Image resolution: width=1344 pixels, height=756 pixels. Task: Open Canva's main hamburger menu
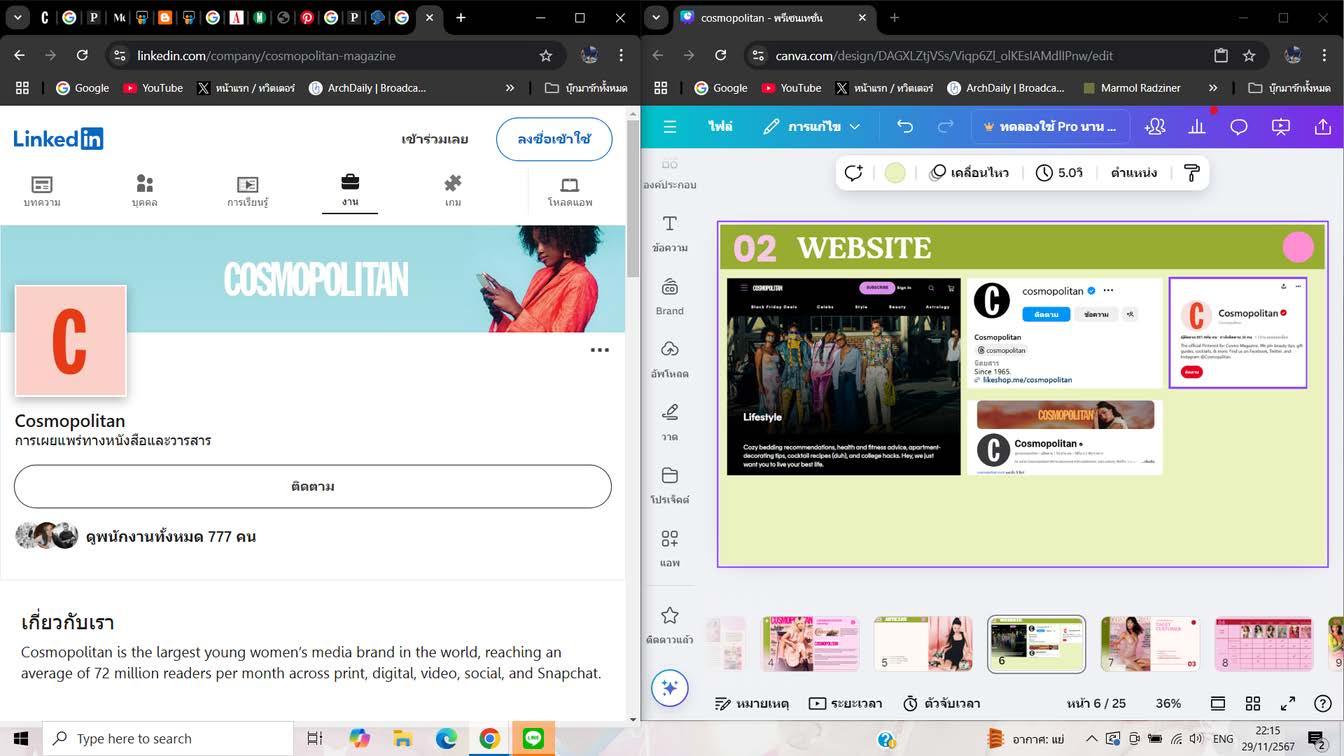(x=670, y=127)
